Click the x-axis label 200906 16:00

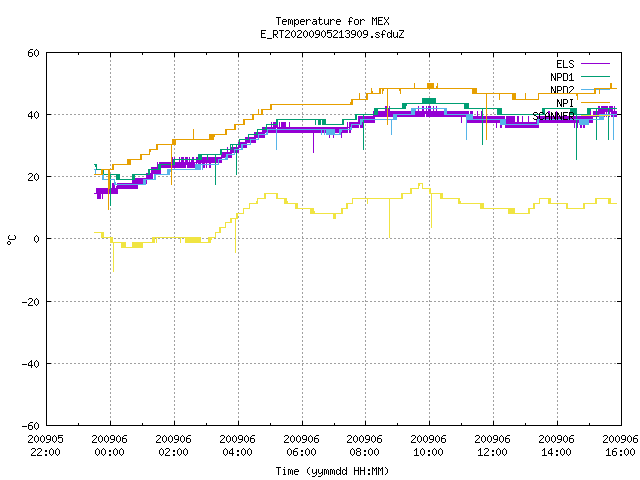[x=620, y=446]
